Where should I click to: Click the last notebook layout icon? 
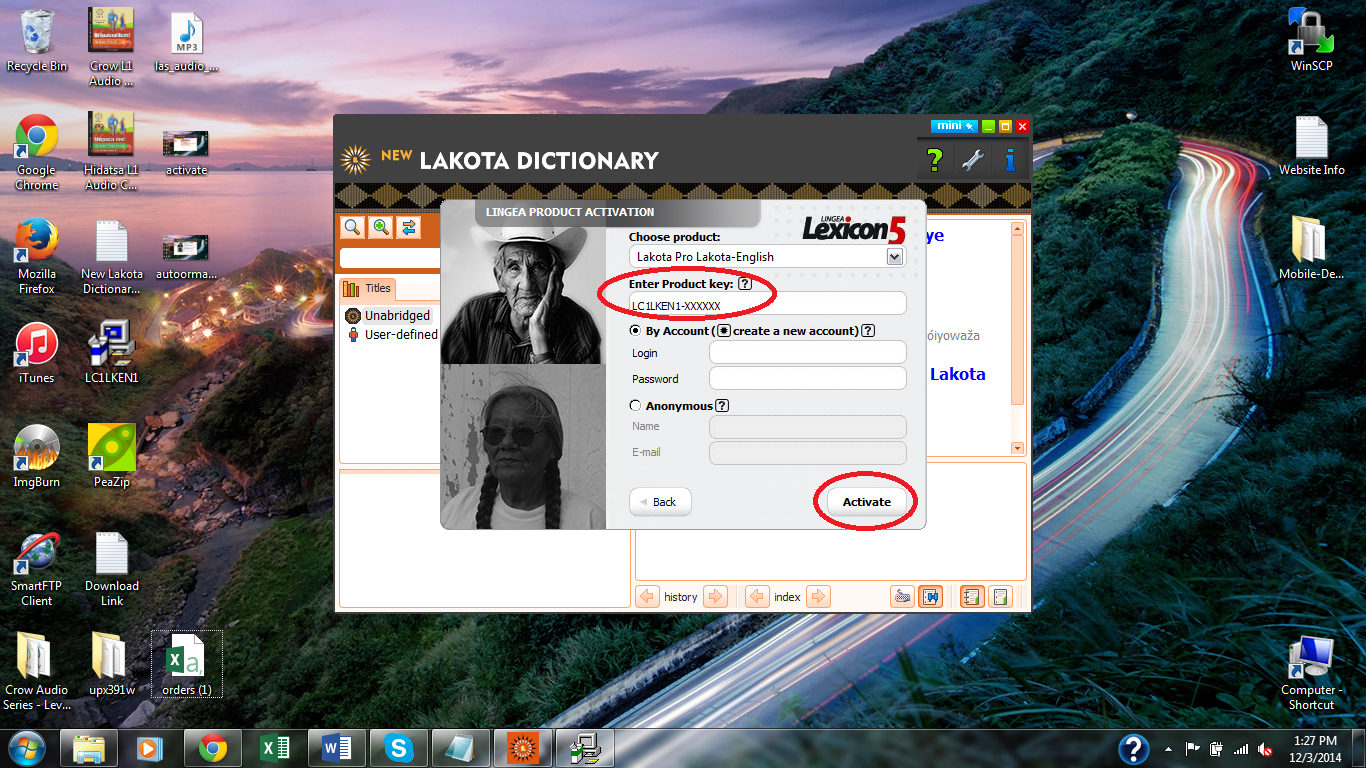click(1000, 597)
